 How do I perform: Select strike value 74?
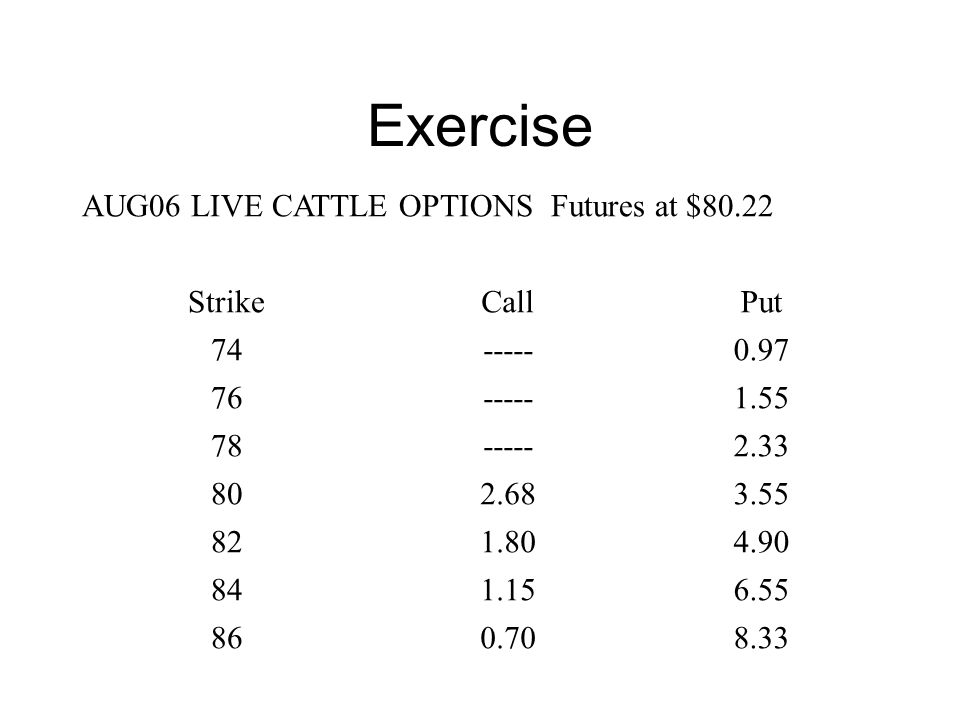(227, 350)
